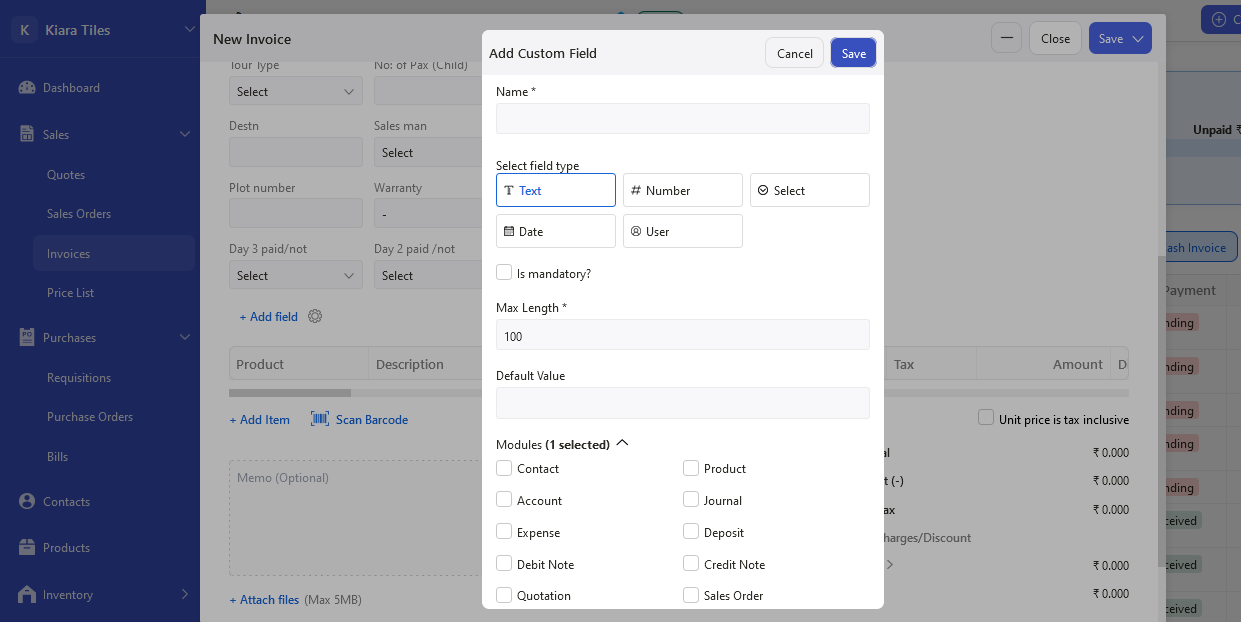This screenshot has width=1241, height=622.
Task: Collapse the Sales sidebar section
Action: click(x=185, y=134)
